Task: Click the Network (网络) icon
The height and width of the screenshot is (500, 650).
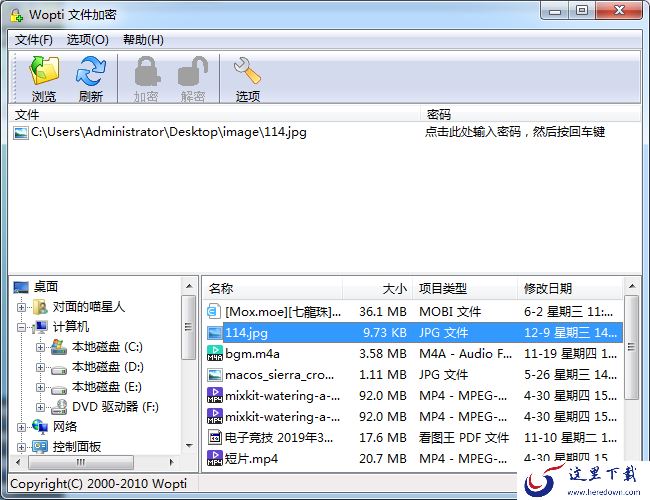Action: [40, 427]
